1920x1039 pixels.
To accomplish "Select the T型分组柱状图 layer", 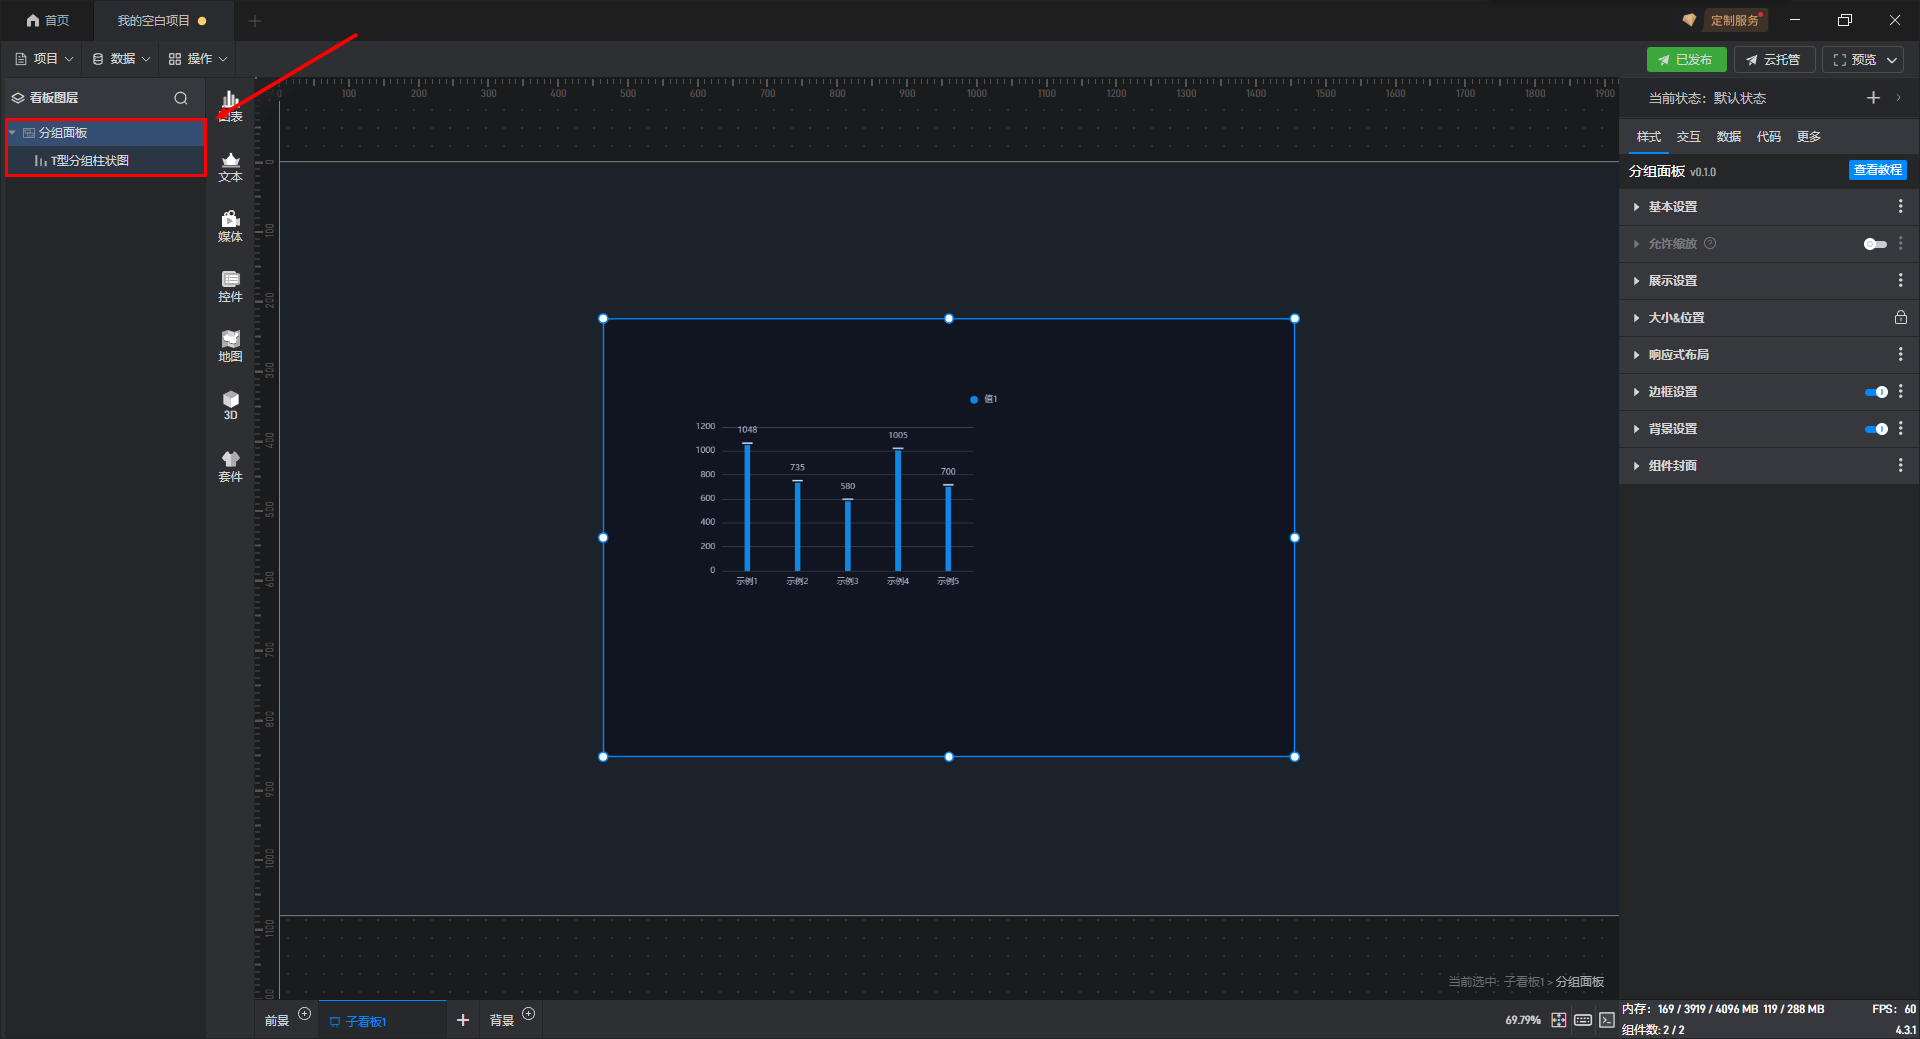I will coord(90,161).
